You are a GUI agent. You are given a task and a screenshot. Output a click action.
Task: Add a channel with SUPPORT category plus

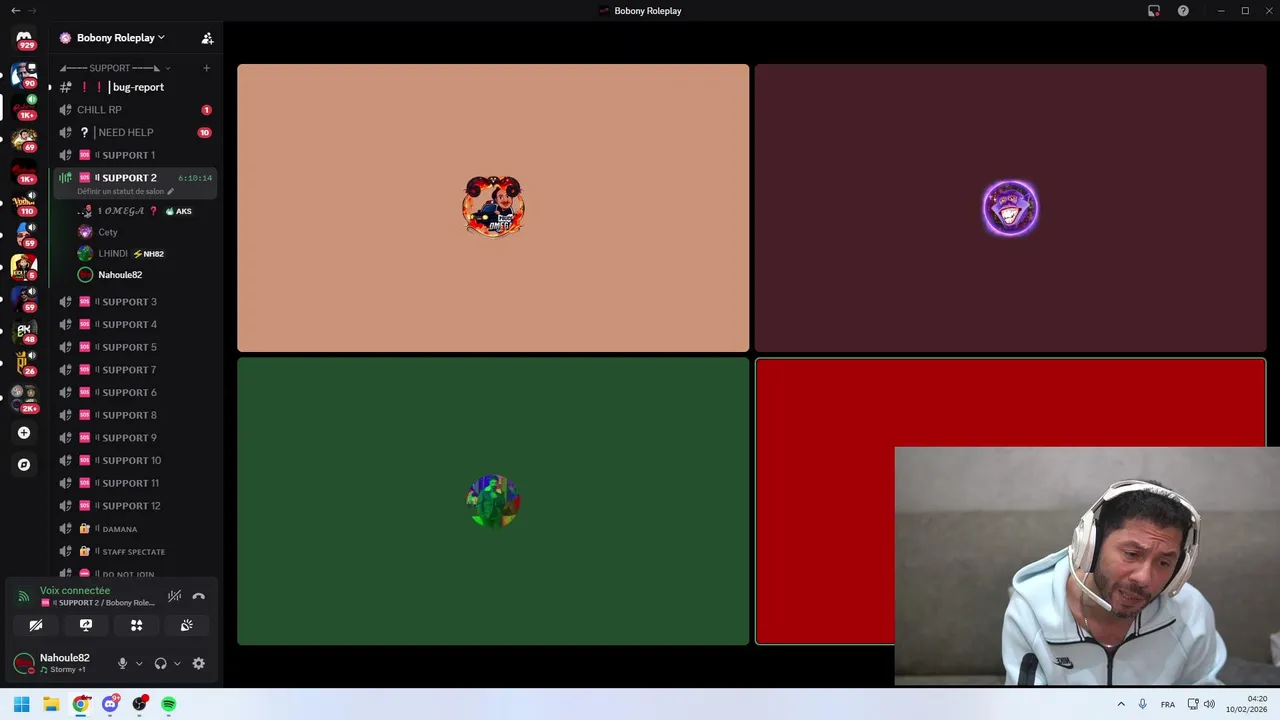click(207, 68)
